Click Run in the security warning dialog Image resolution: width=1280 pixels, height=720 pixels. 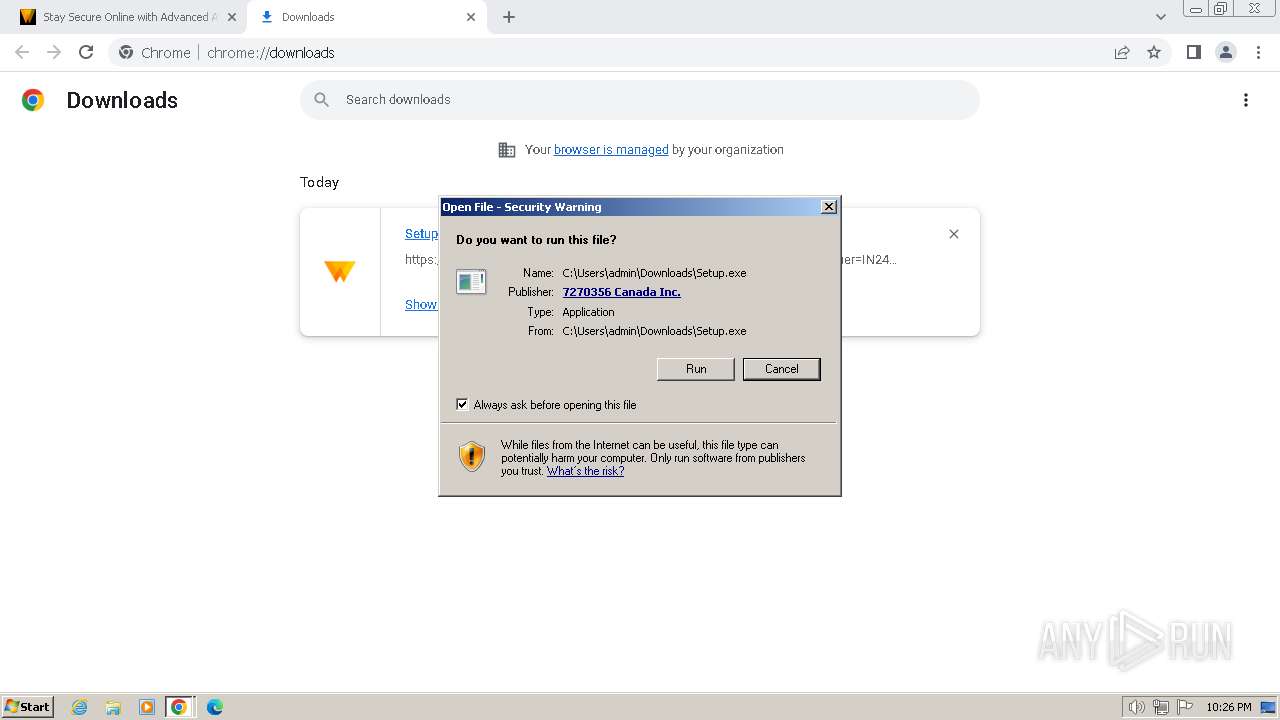point(696,369)
